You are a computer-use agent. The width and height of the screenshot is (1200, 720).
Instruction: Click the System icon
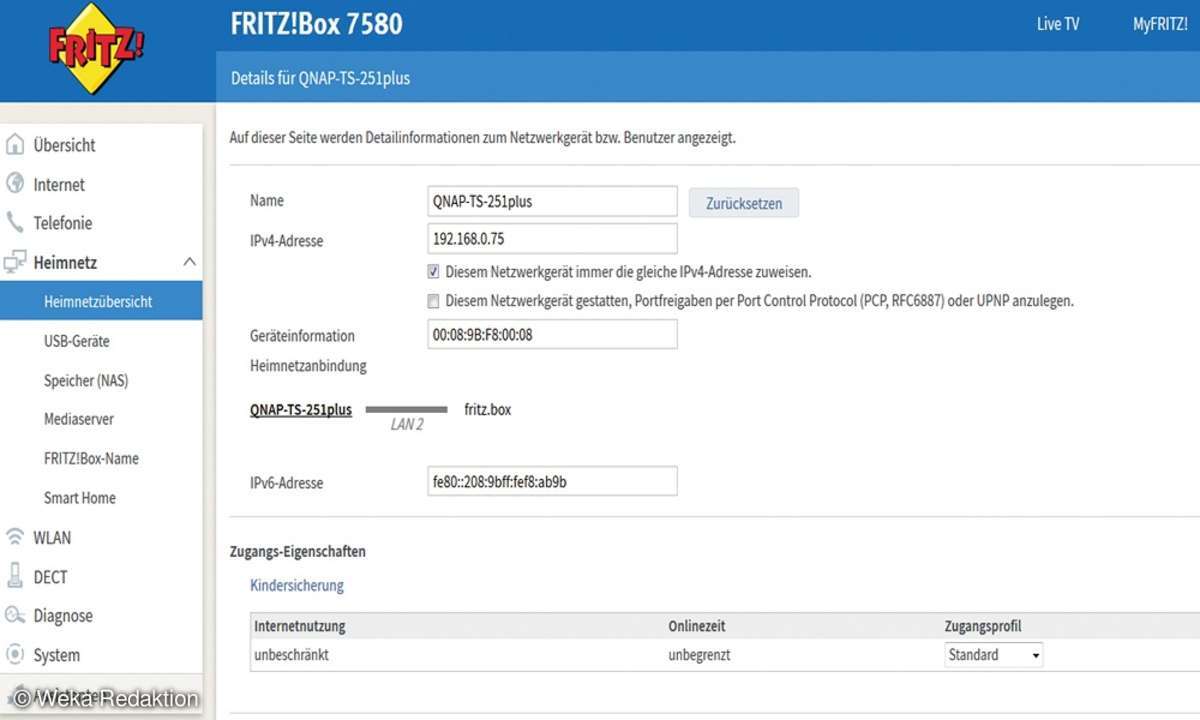tap(15, 655)
